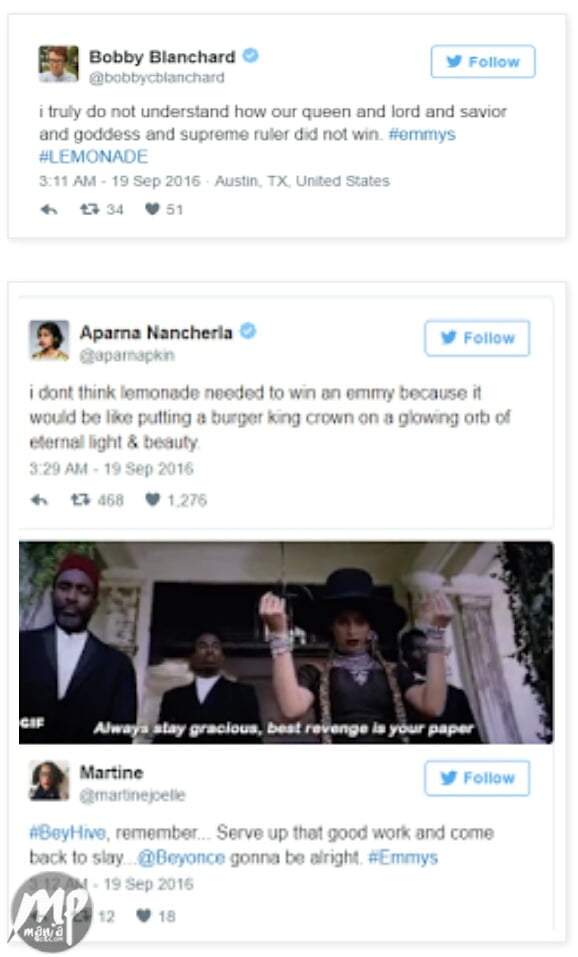Image resolution: width=578 pixels, height=957 pixels.
Task: Open the @Beyonce mention link
Action: point(181,858)
